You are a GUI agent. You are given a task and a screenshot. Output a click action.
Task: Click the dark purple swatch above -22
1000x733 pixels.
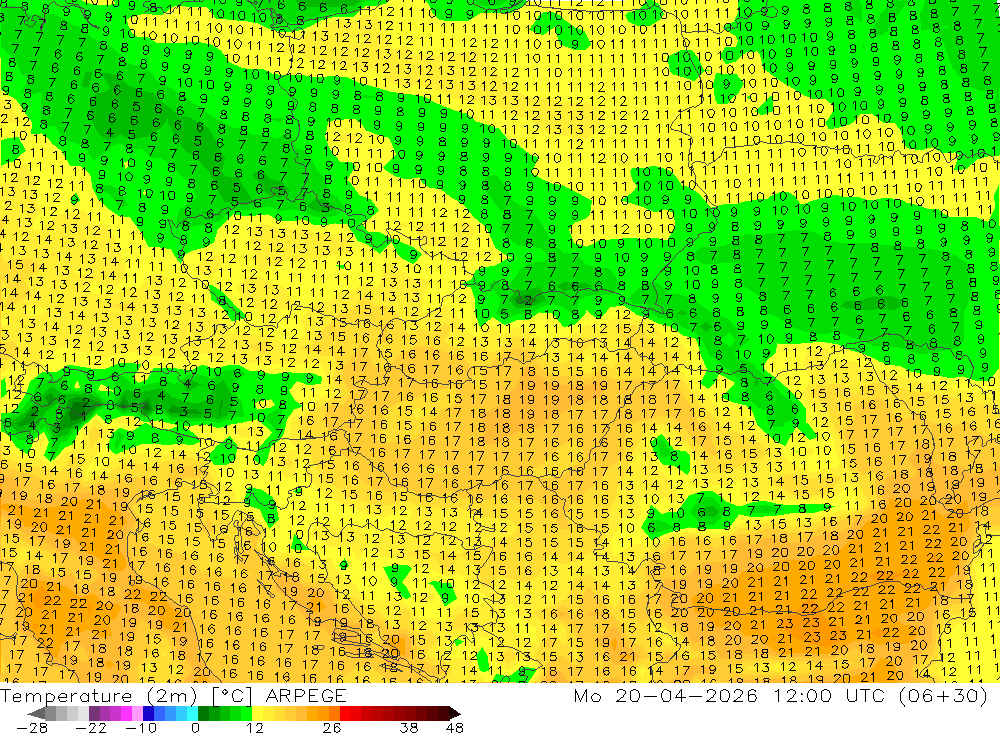94,713
